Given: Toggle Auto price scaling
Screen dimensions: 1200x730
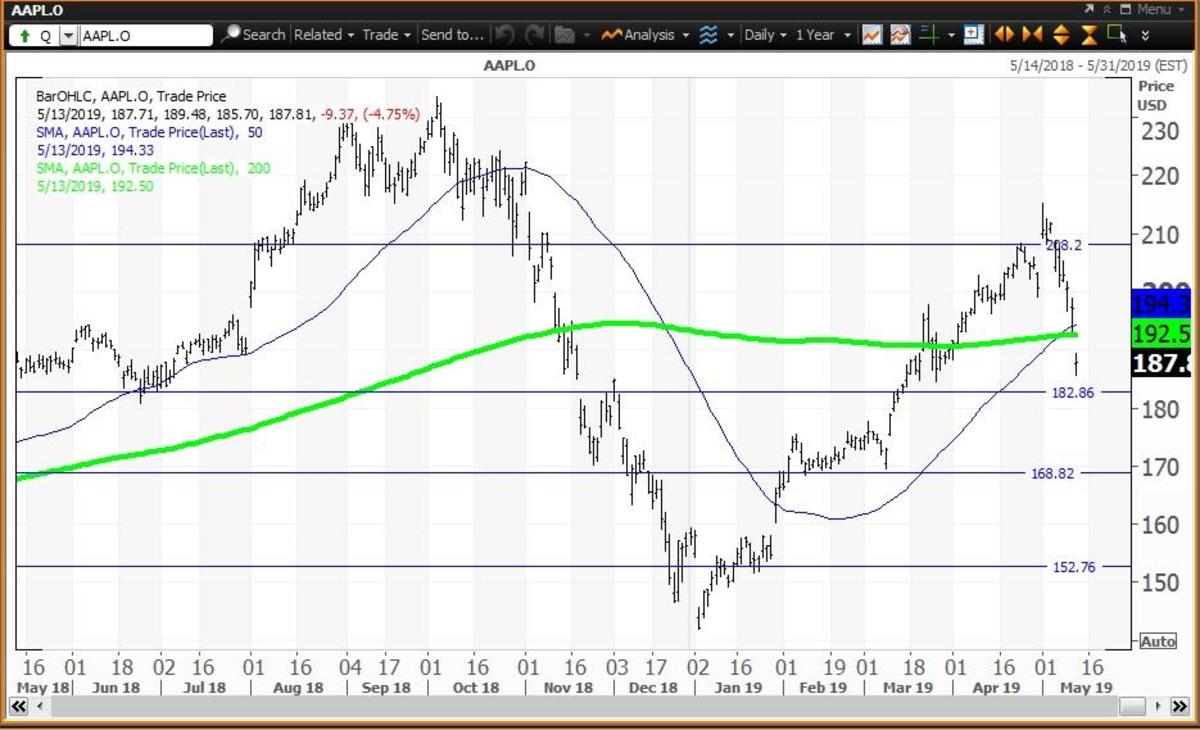Looking at the screenshot, I should [1157, 641].
